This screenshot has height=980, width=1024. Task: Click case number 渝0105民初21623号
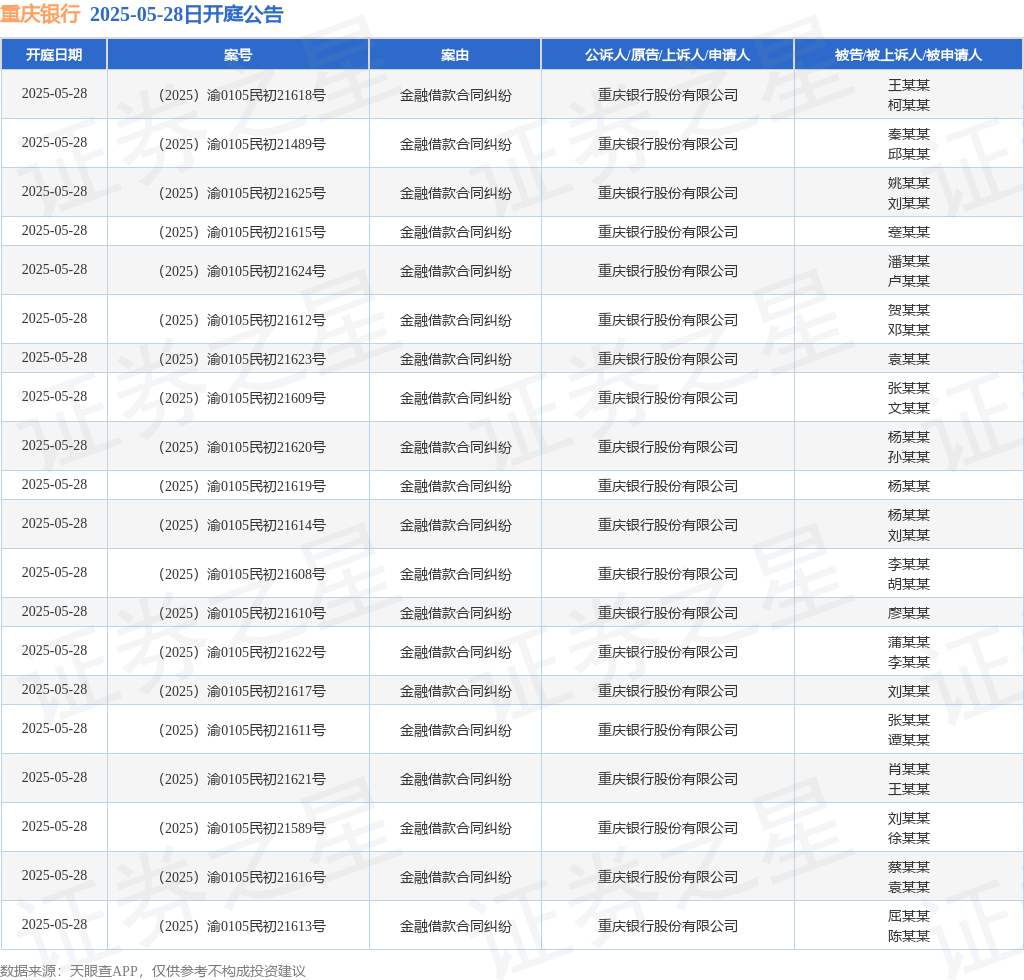click(242, 360)
